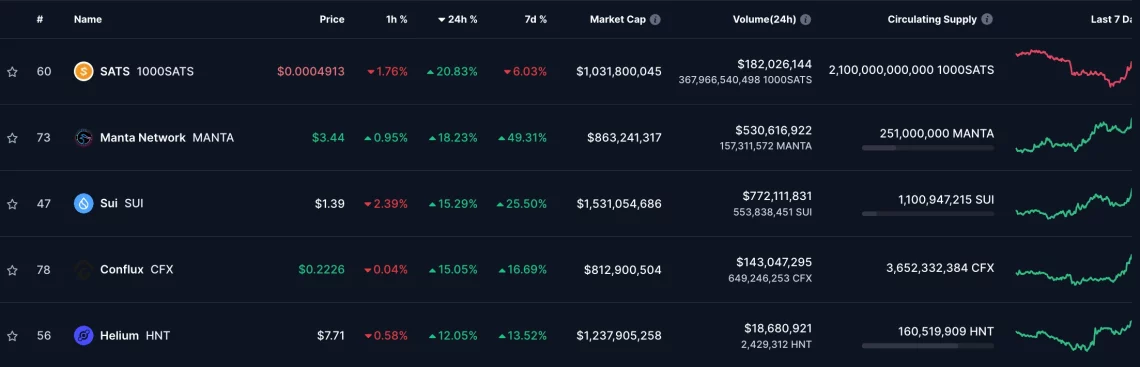Click Manta circulating supply progress bar

[928, 148]
